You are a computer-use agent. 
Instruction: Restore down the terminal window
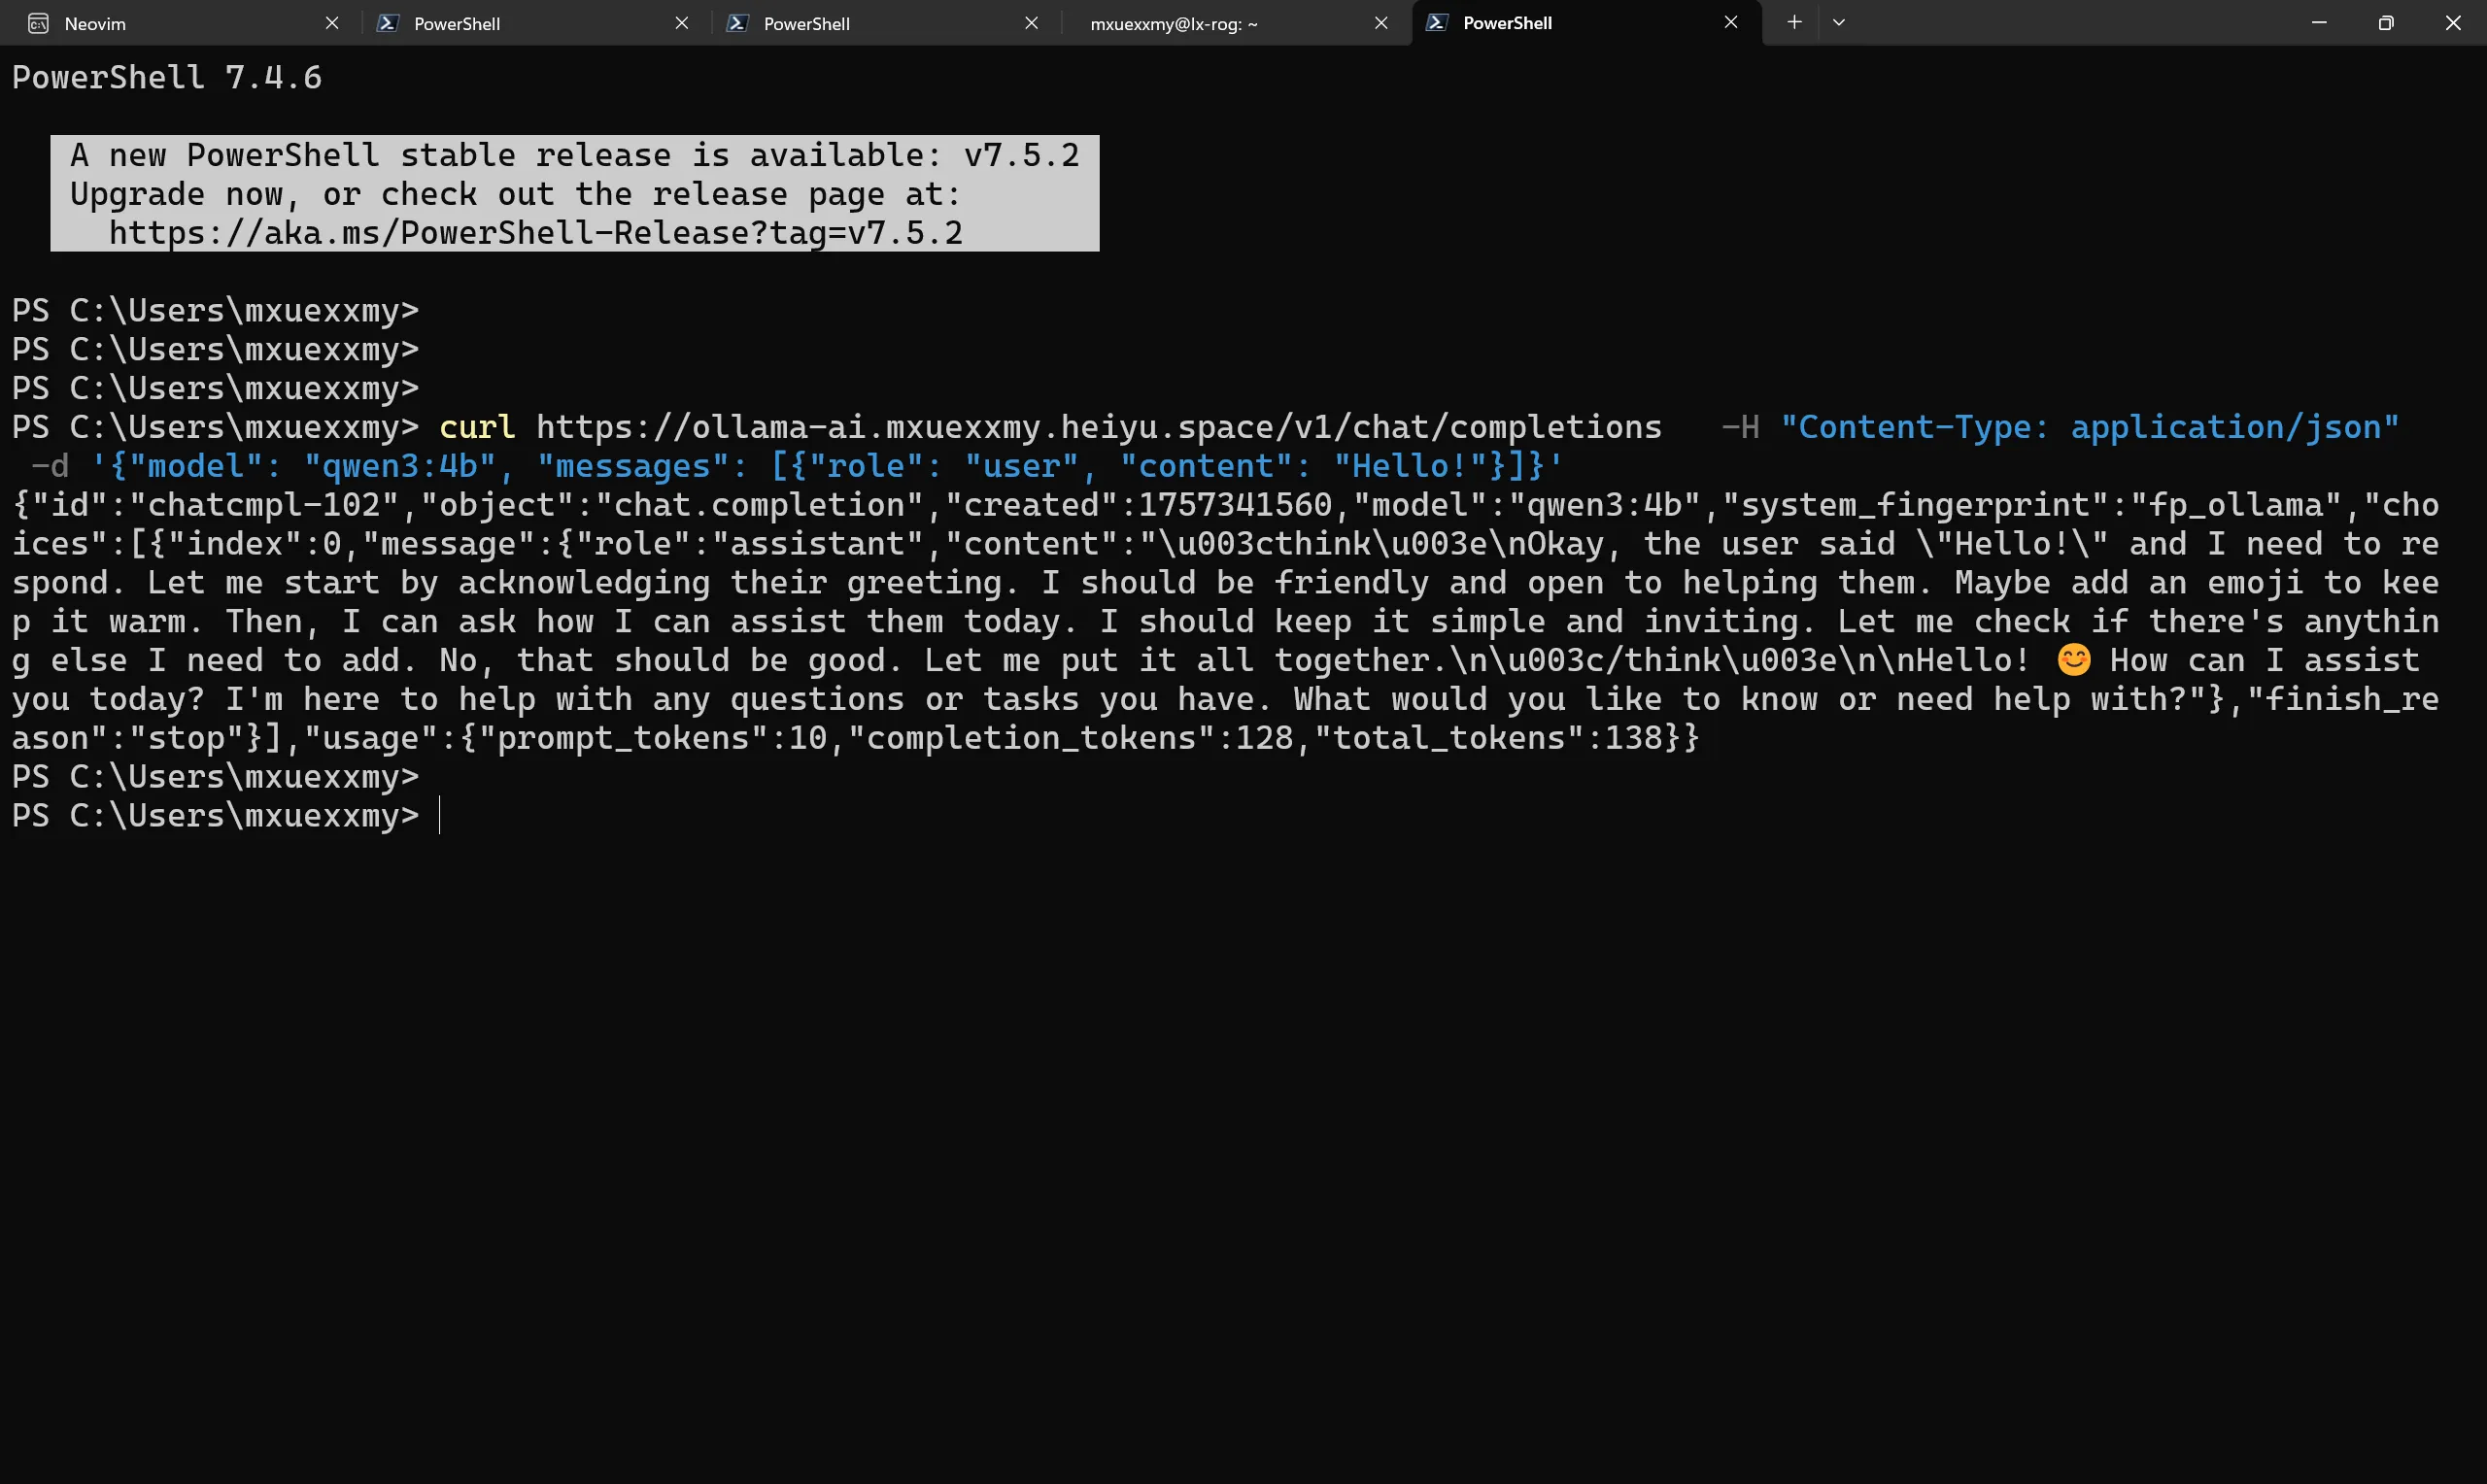click(x=2386, y=22)
